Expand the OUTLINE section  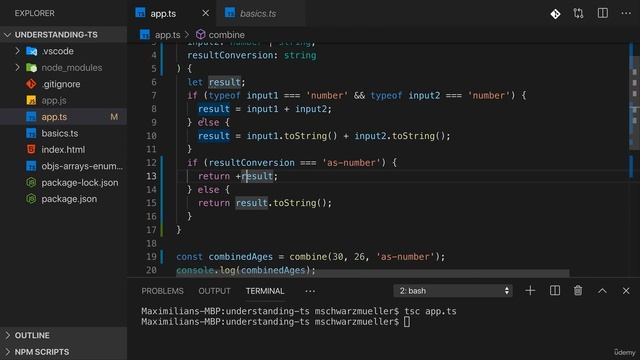point(63,335)
